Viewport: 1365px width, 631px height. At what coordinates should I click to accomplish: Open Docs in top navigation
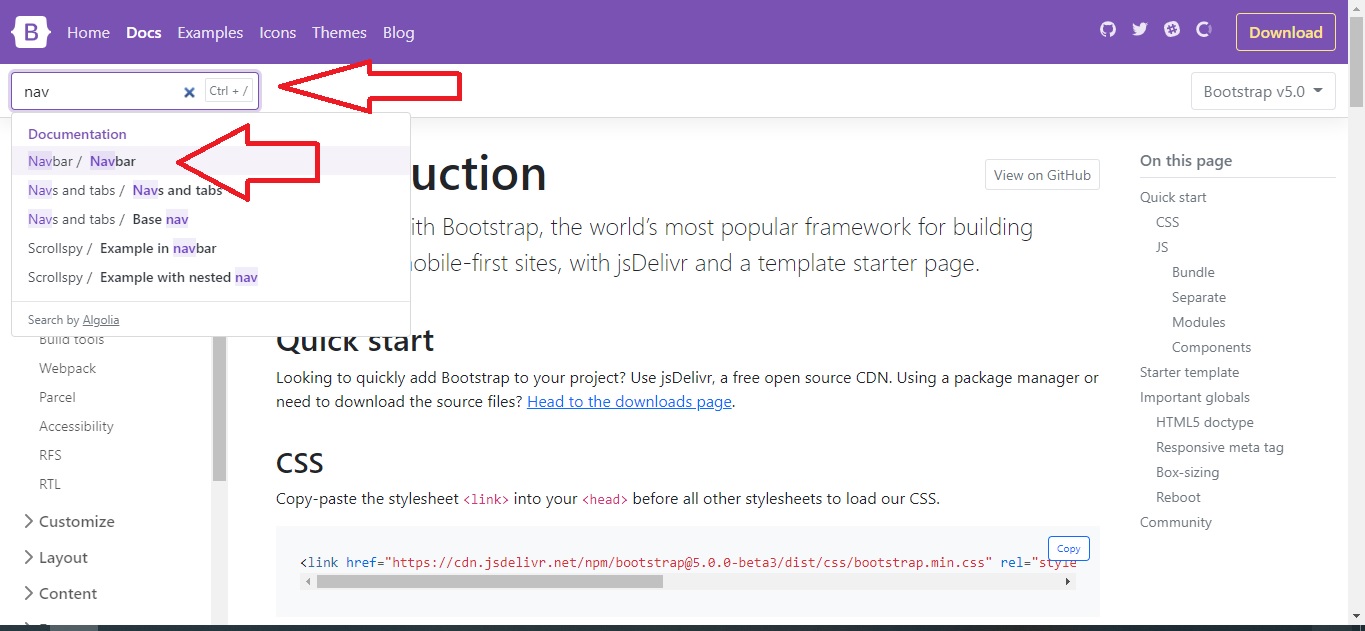click(x=144, y=32)
